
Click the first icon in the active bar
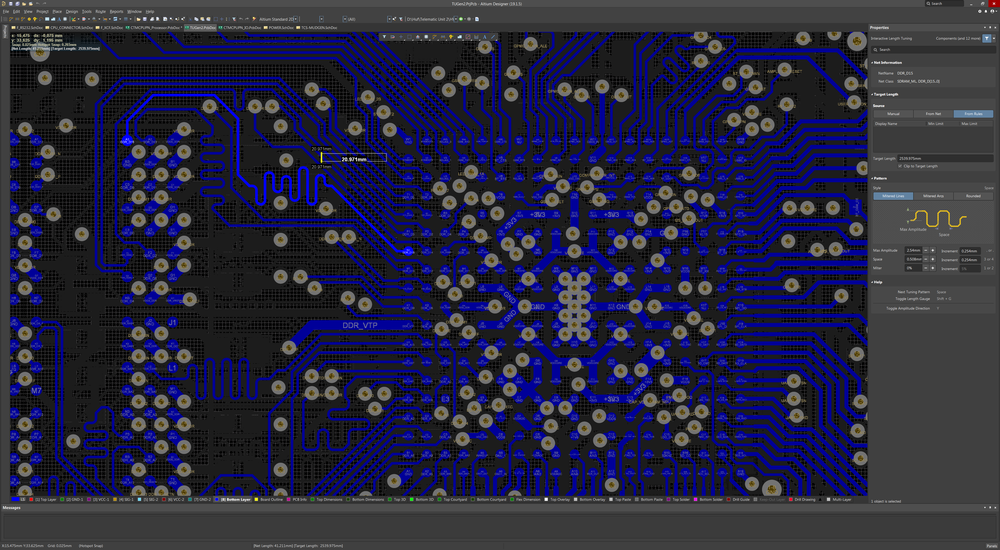(x=383, y=37)
